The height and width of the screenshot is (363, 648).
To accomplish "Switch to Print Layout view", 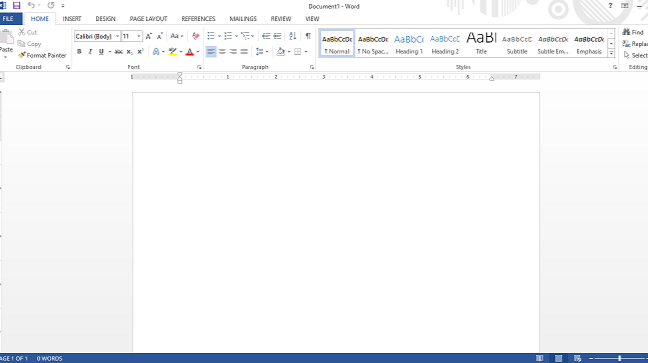I will click(x=558, y=358).
